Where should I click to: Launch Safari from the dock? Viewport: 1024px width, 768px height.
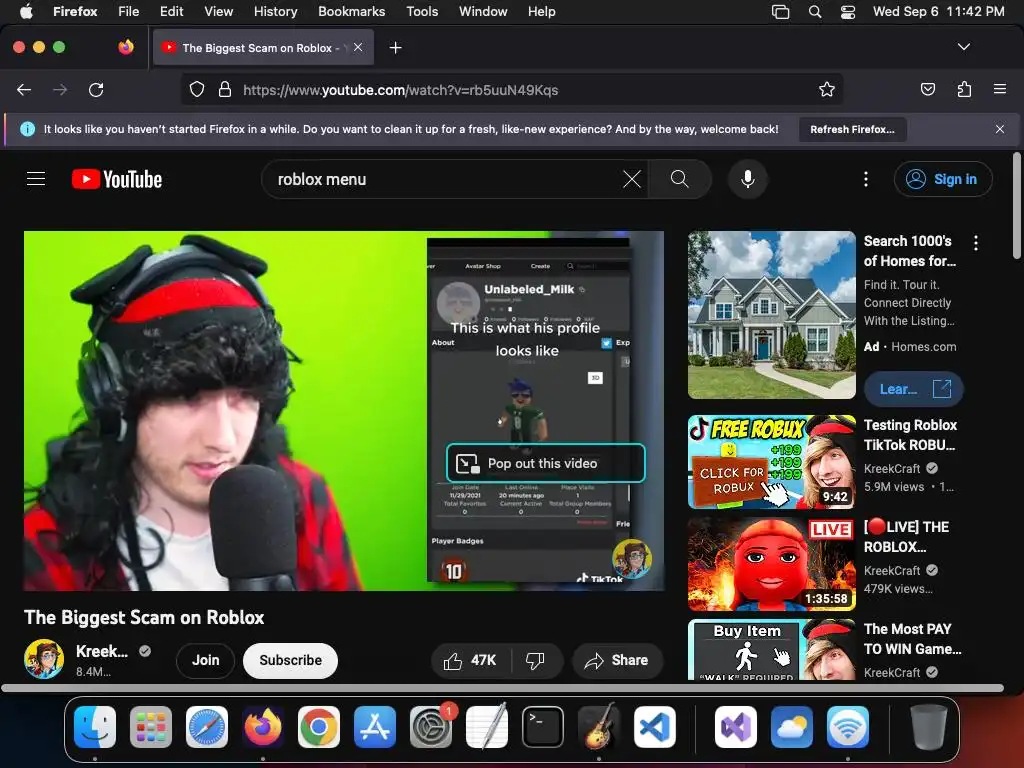tap(207, 727)
